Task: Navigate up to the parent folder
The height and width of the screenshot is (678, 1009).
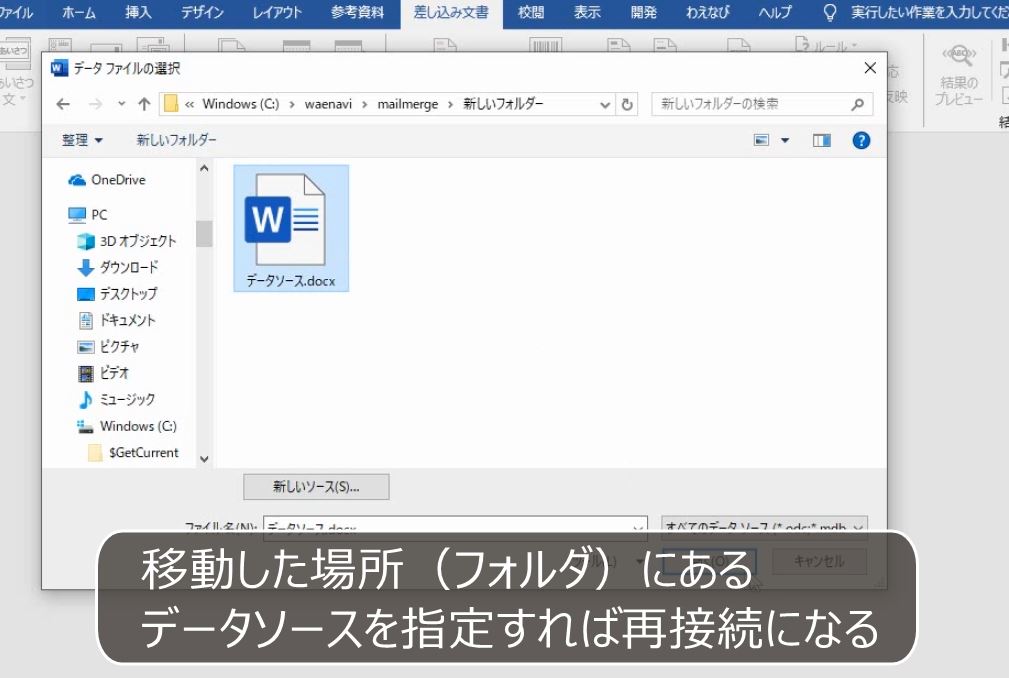Action: (144, 103)
